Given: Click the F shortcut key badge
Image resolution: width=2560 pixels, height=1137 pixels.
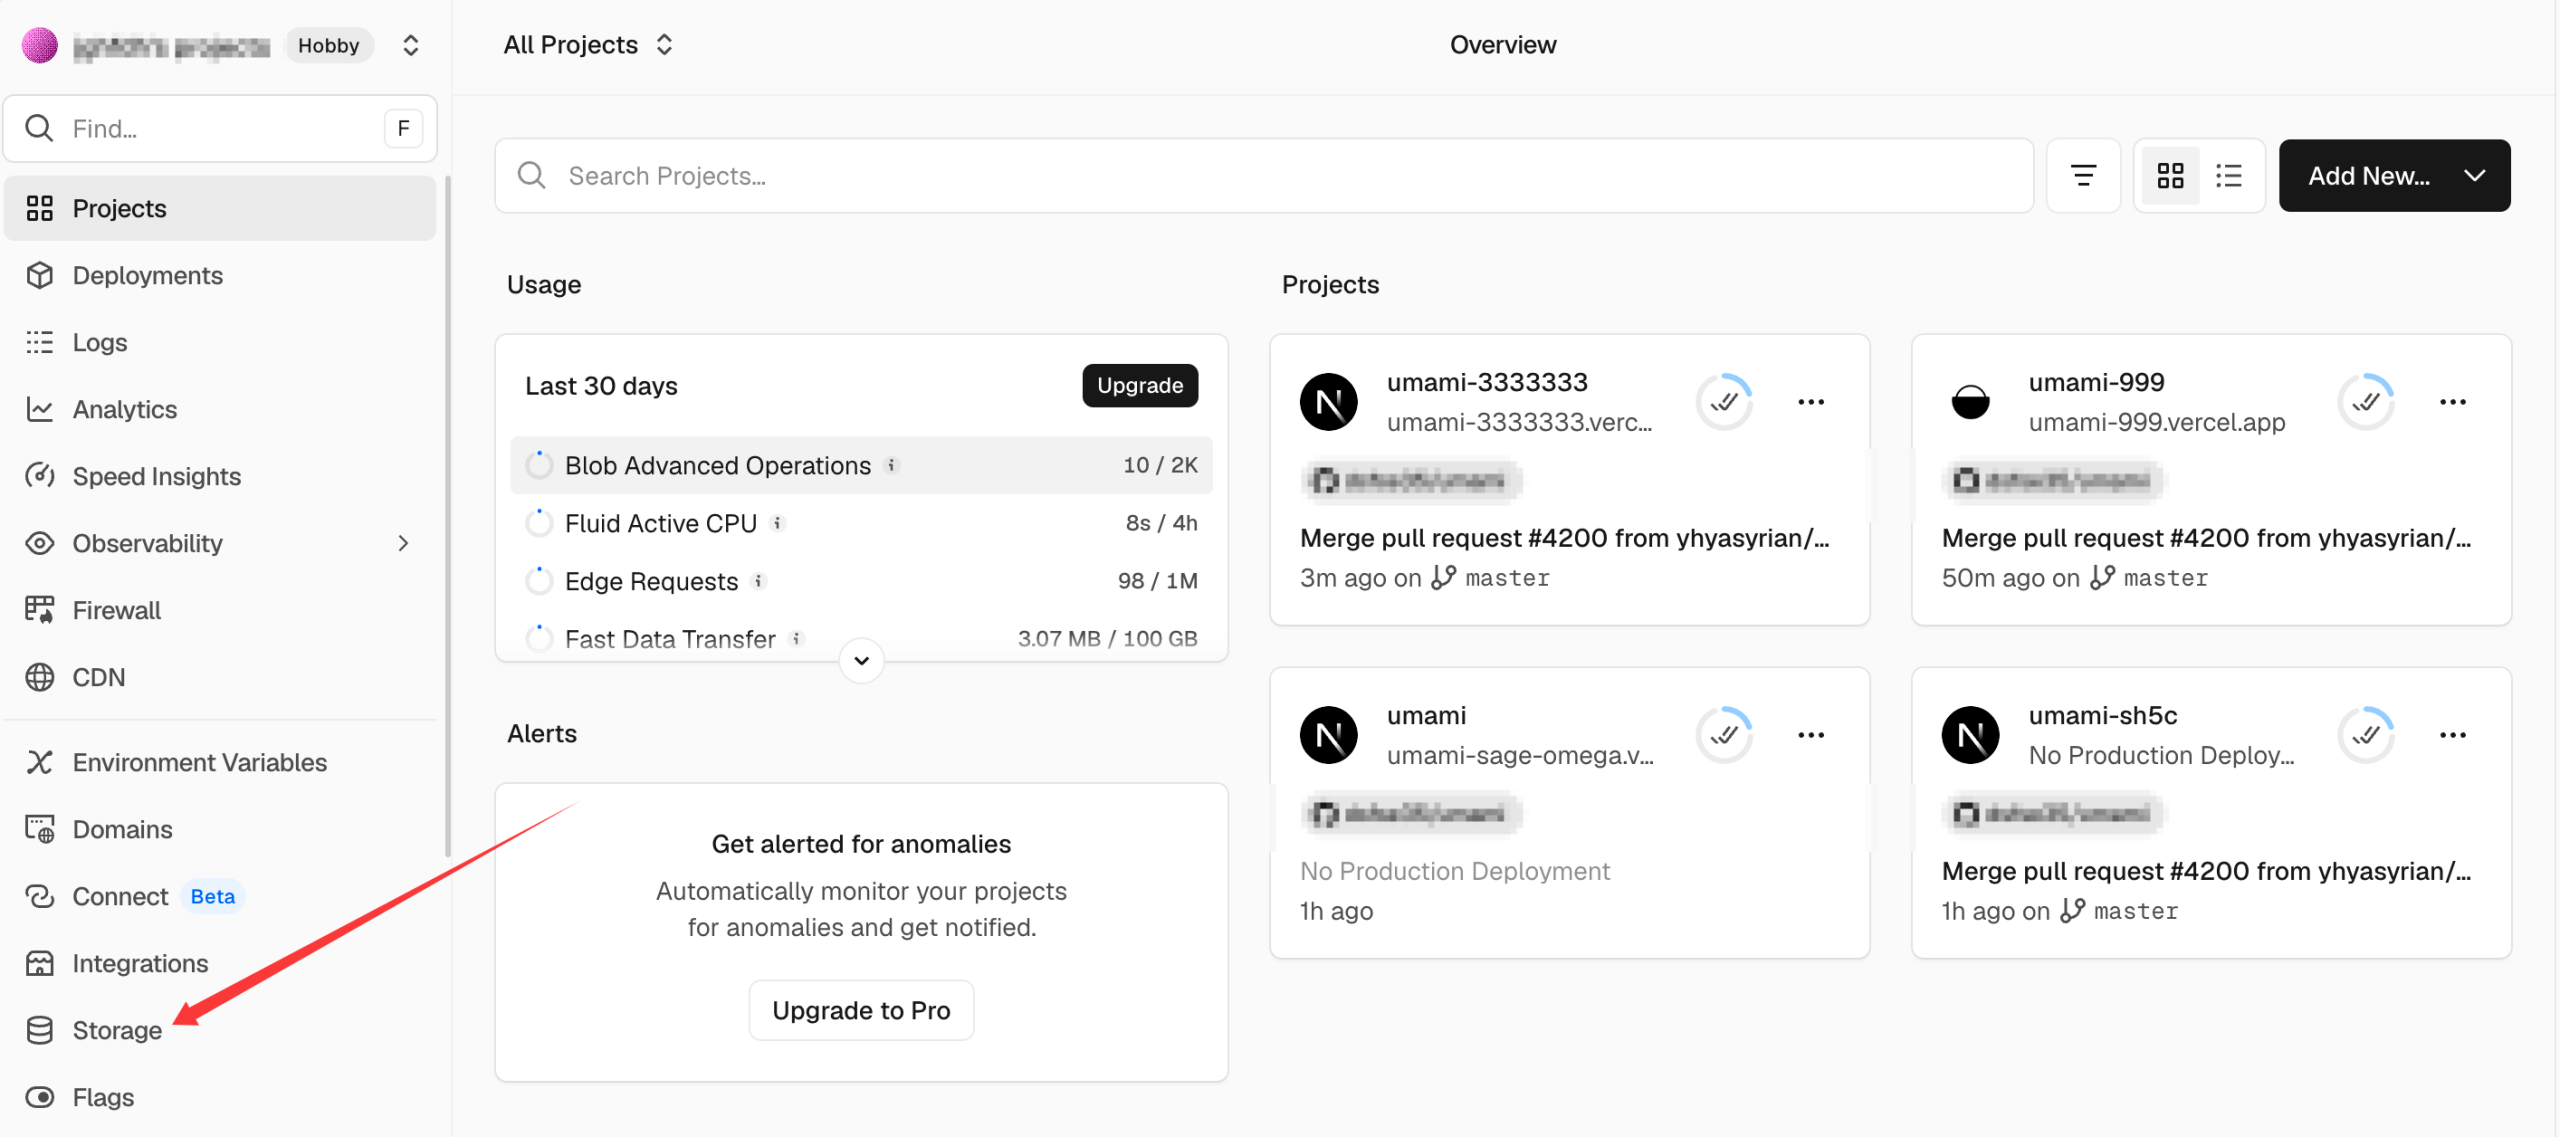Looking at the screenshot, I should point(403,128).
